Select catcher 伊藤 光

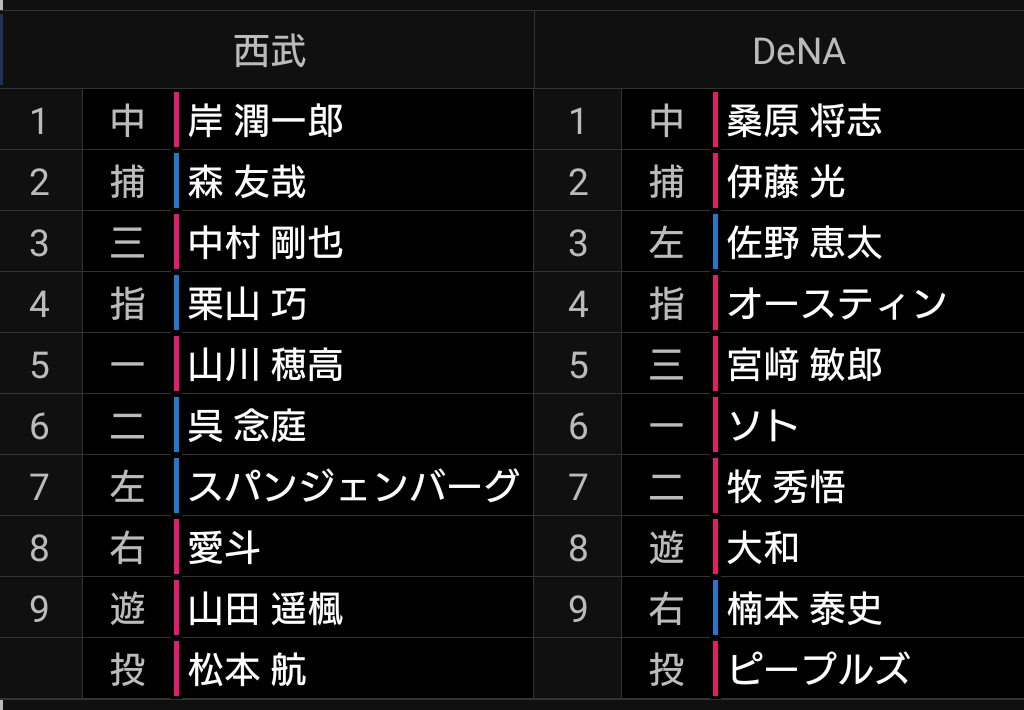coord(787,182)
